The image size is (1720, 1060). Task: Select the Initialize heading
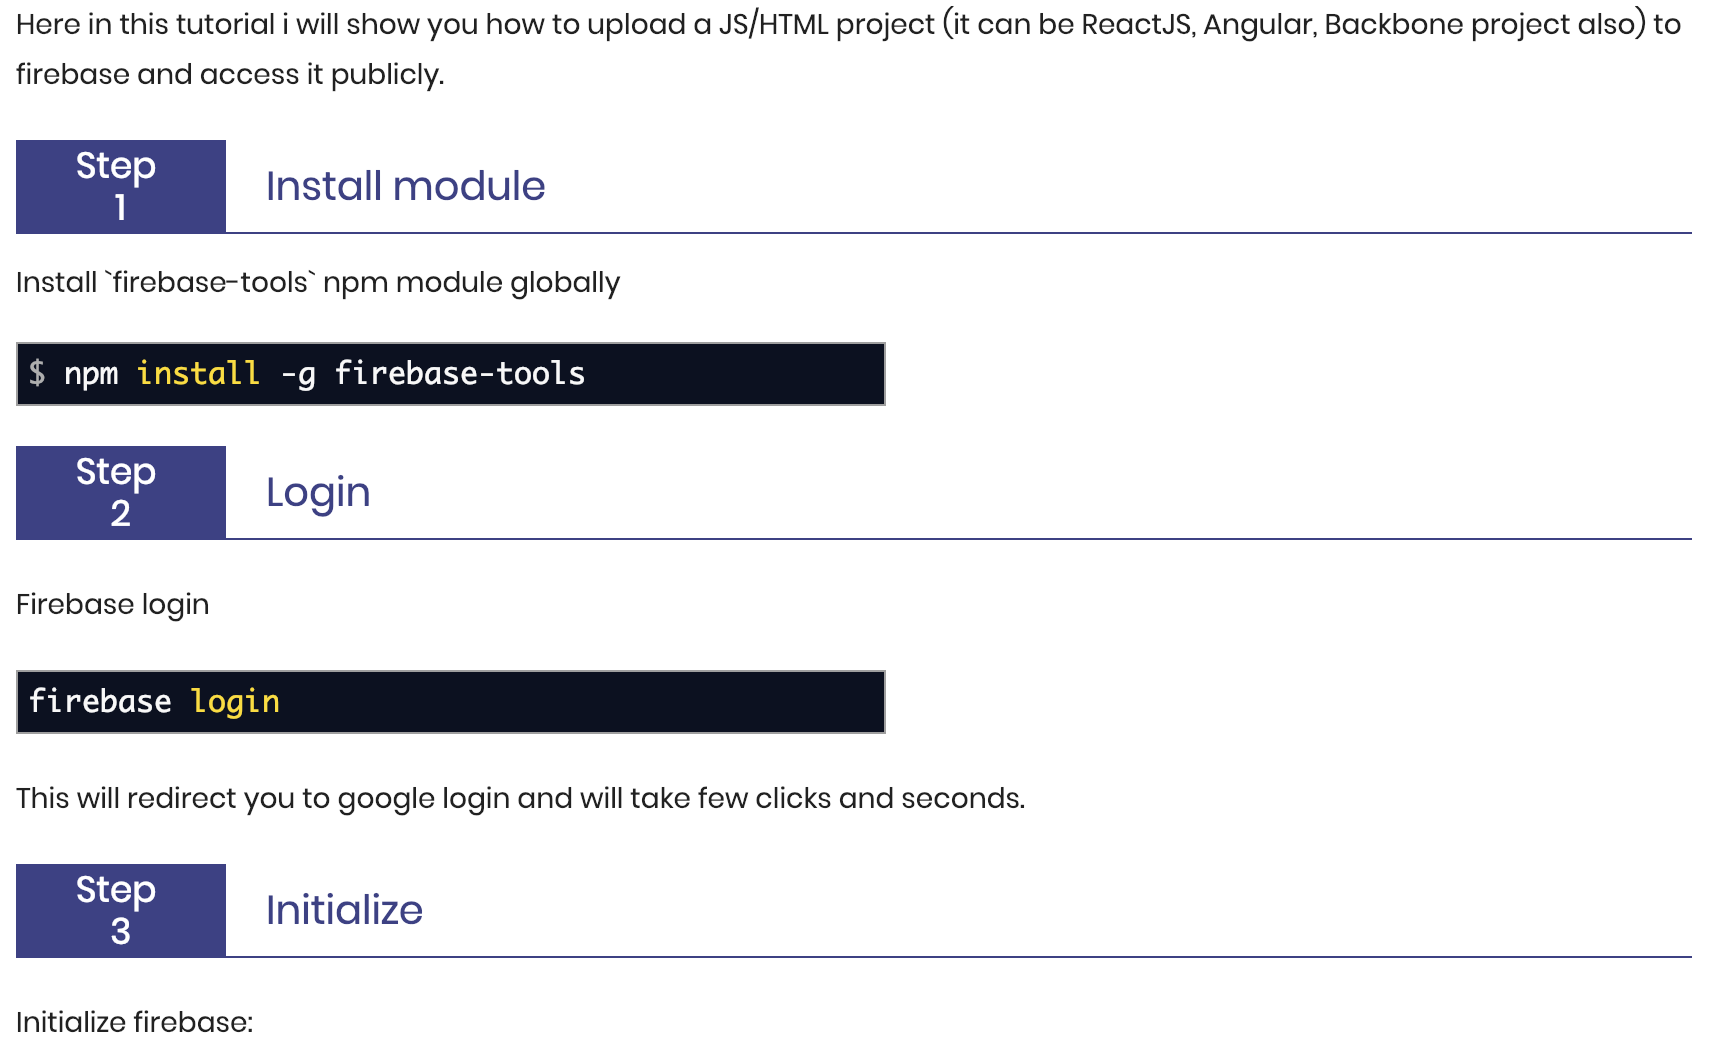click(x=344, y=910)
